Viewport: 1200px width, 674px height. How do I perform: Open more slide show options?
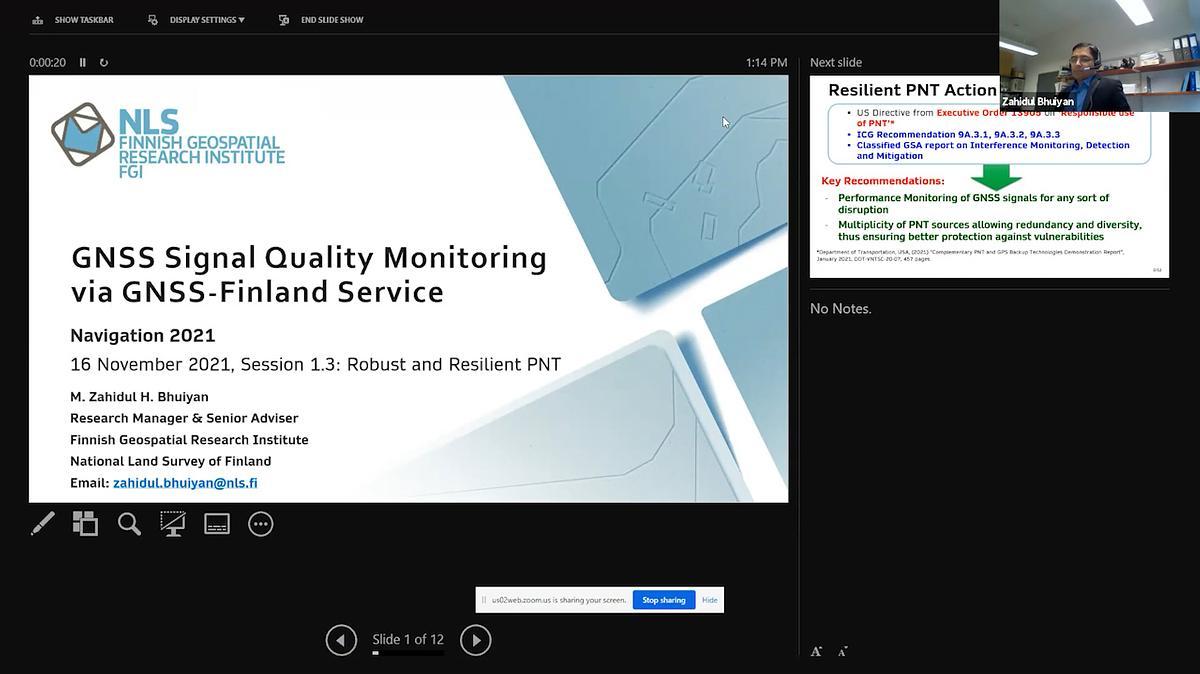coord(260,523)
